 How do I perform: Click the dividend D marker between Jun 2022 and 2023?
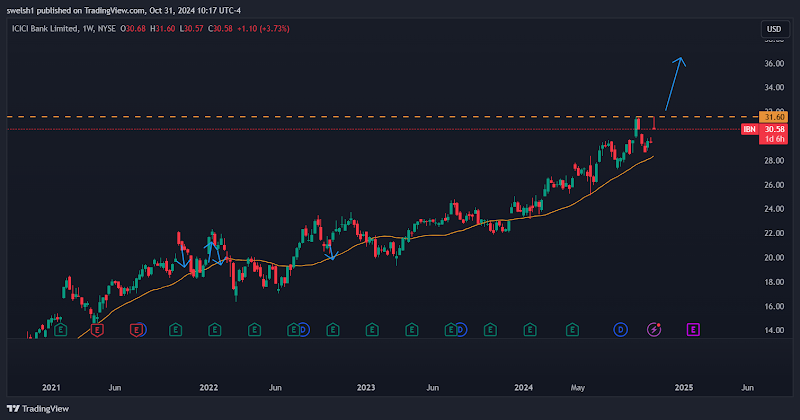(304, 330)
